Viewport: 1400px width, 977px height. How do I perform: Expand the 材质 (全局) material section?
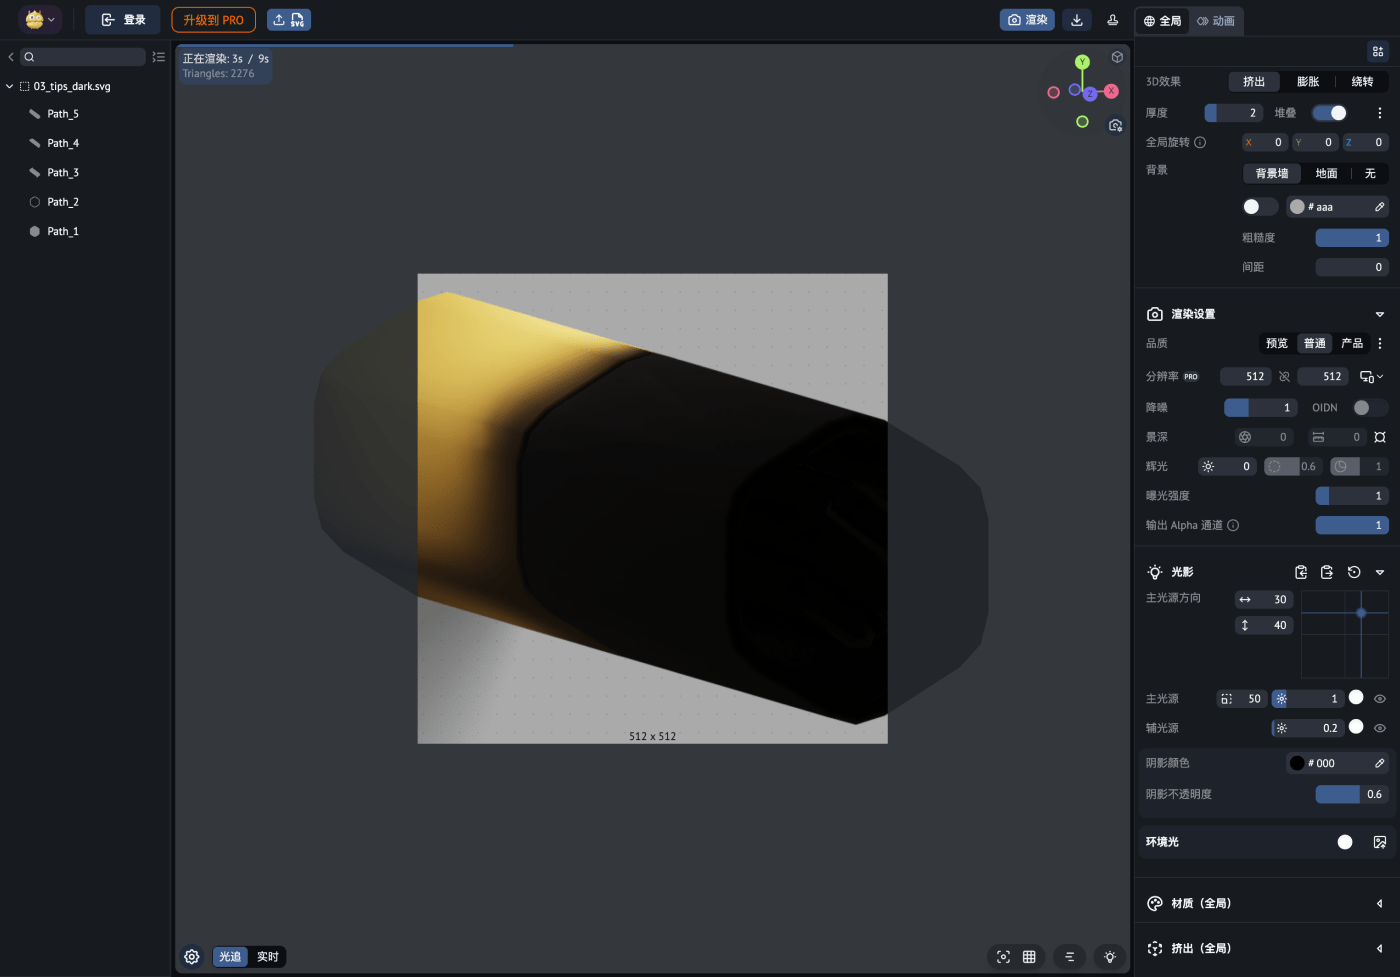tap(1379, 904)
